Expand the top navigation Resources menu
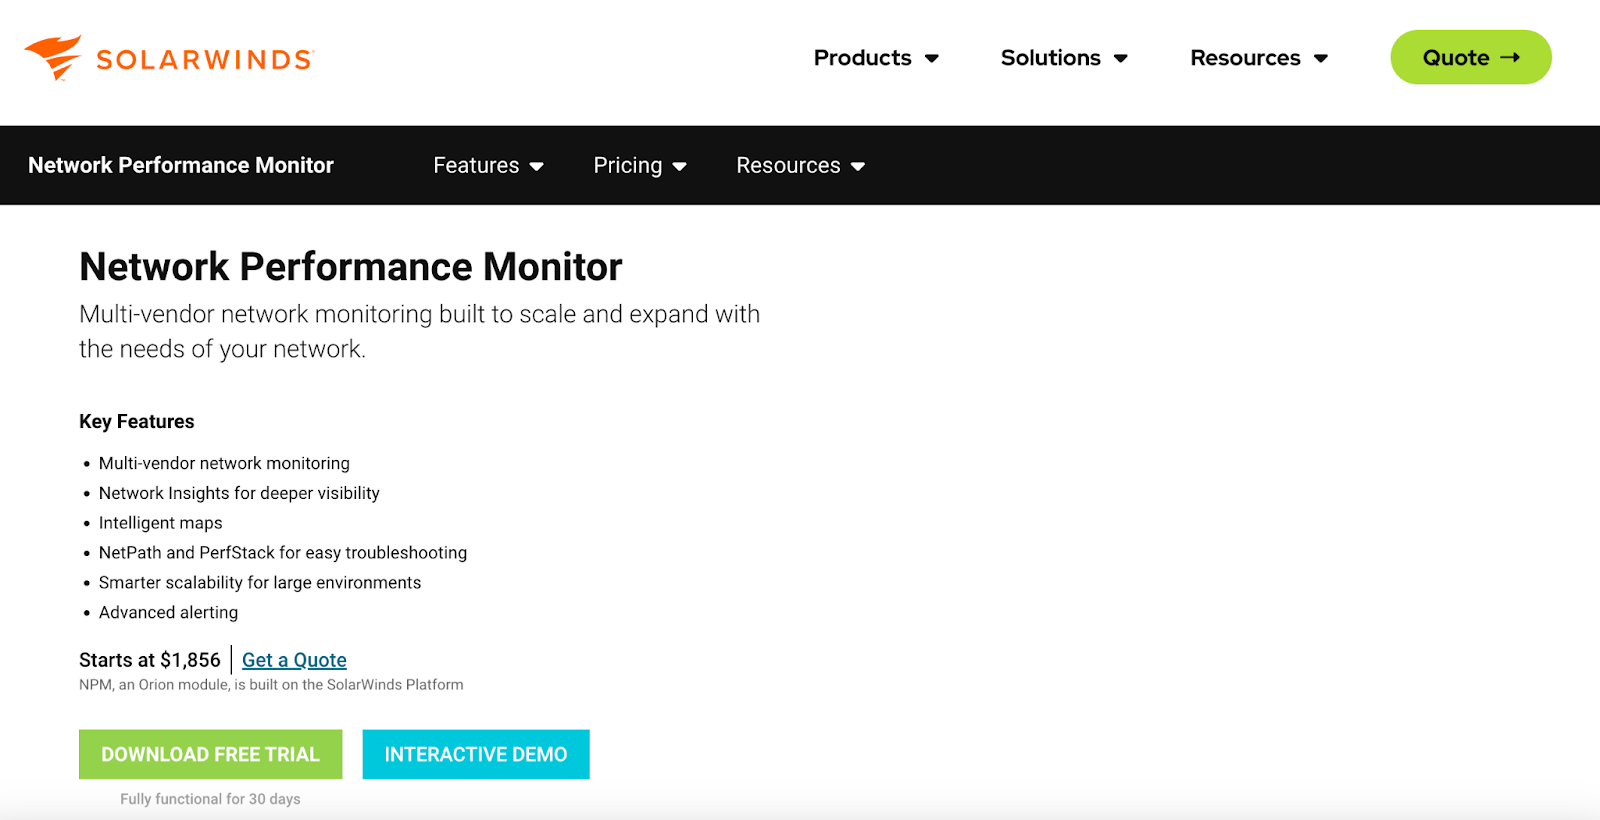The image size is (1600, 820). [1245, 58]
